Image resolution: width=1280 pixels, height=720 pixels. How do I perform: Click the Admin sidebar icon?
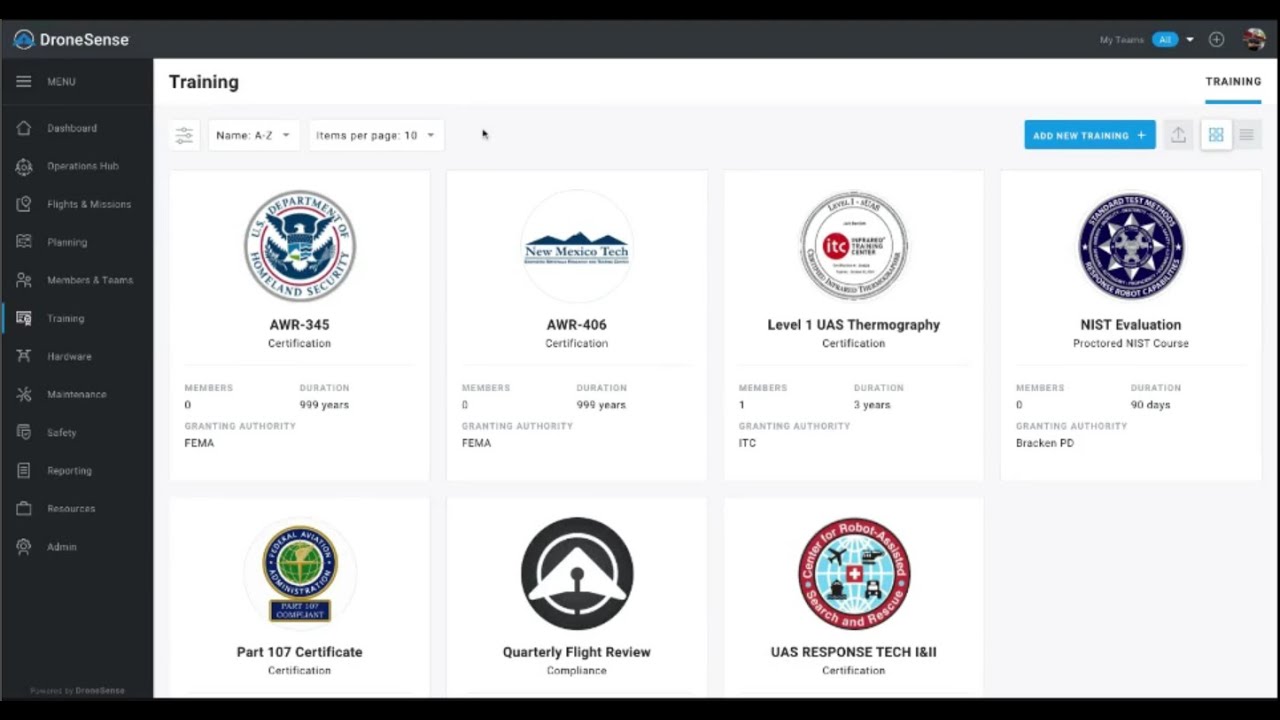(x=24, y=547)
